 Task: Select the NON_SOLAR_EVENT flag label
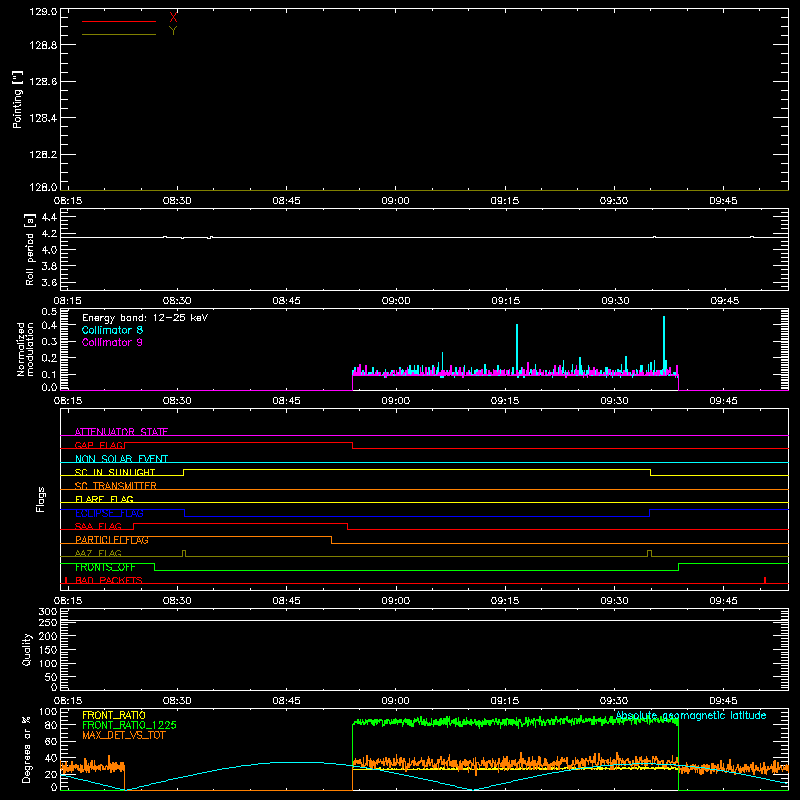tap(121, 459)
